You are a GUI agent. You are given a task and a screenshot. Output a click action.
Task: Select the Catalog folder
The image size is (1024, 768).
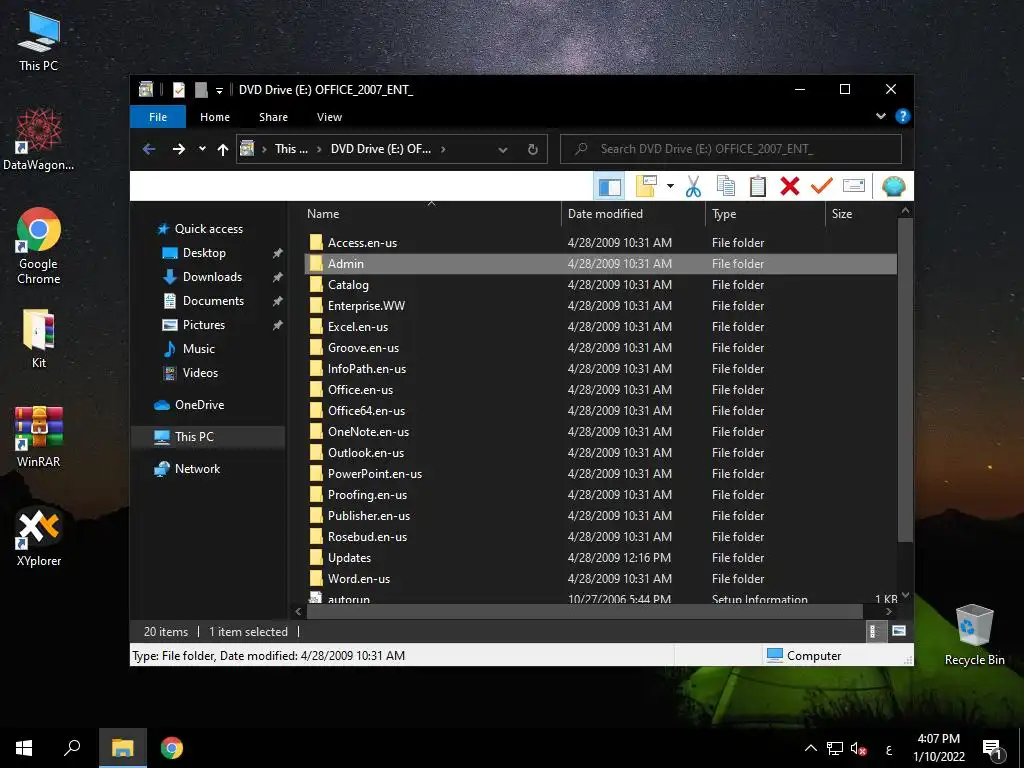(x=600, y=285)
